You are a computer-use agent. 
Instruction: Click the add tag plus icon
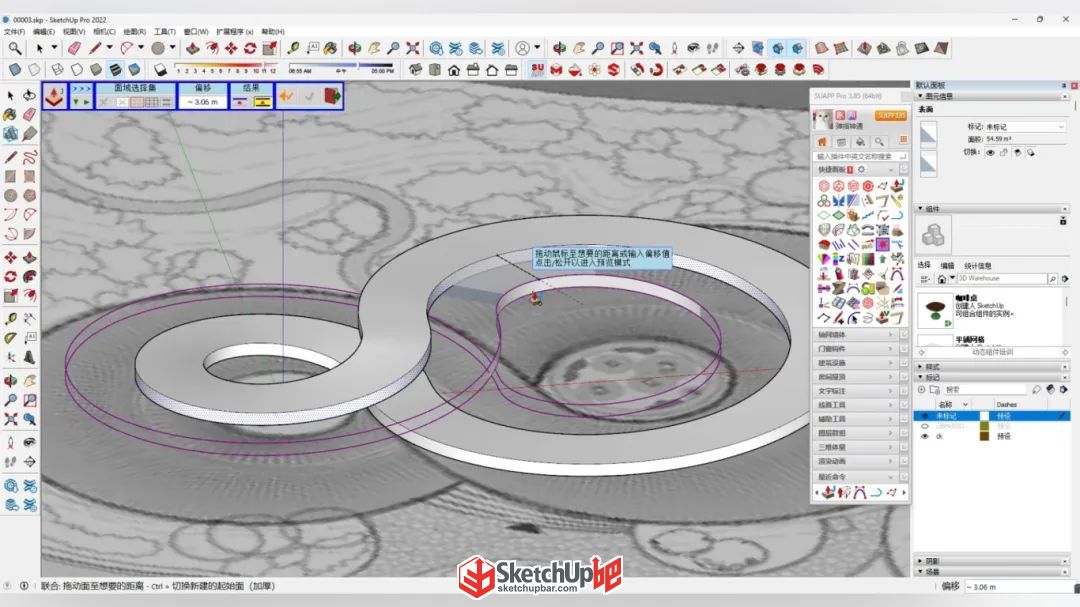(922, 389)
